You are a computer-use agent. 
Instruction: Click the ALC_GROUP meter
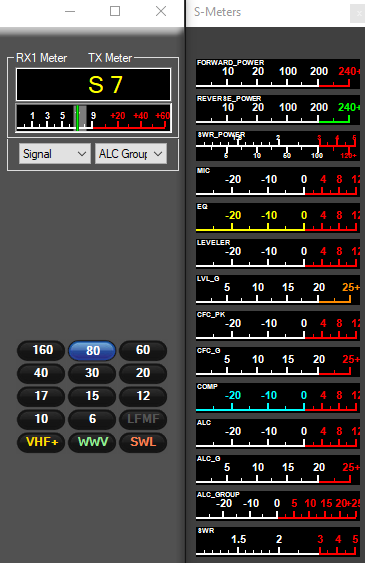(x=278, y=506)
